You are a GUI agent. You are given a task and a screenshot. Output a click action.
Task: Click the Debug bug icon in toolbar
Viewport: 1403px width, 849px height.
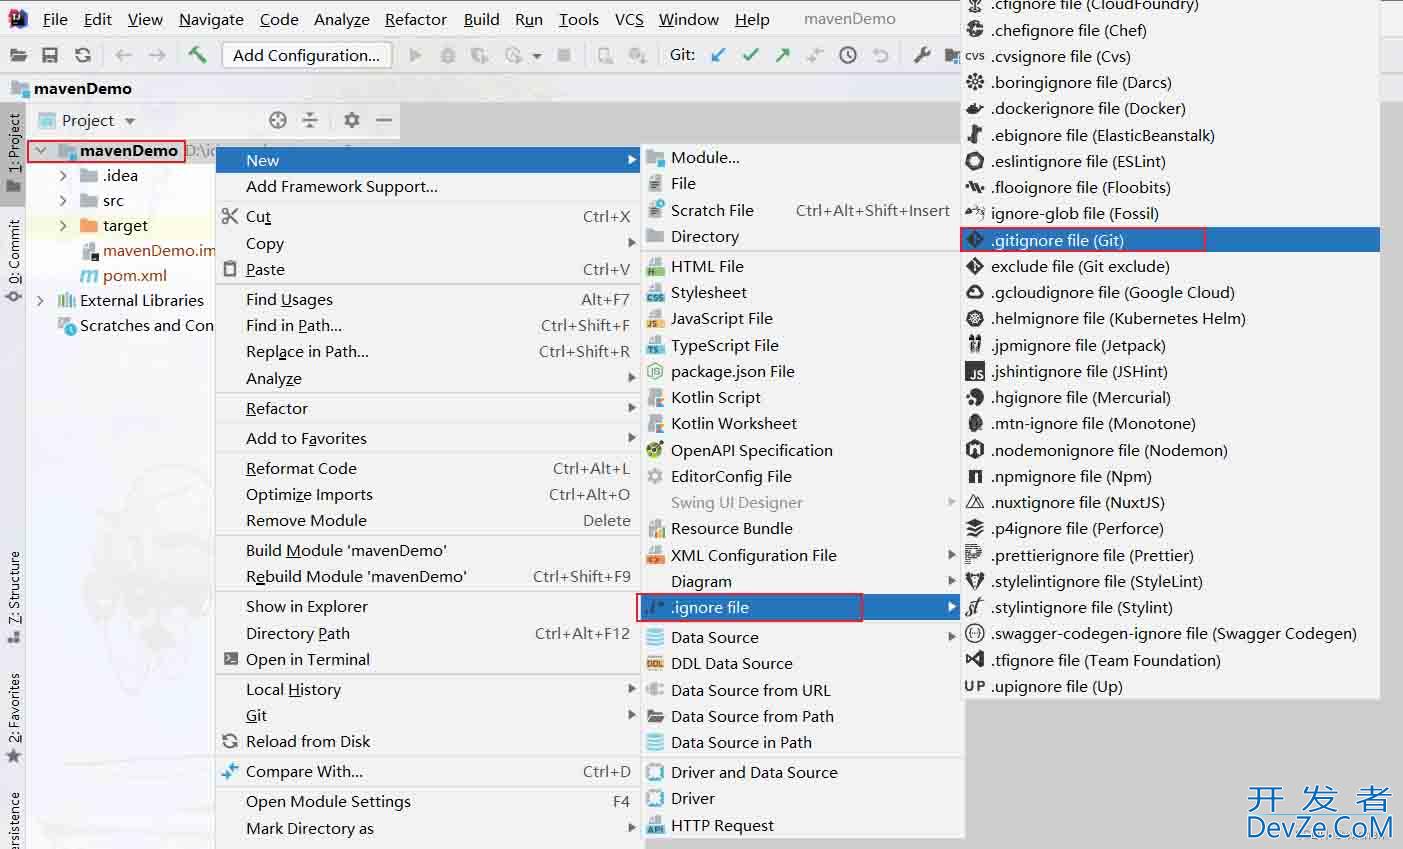(x=448, y=55)
